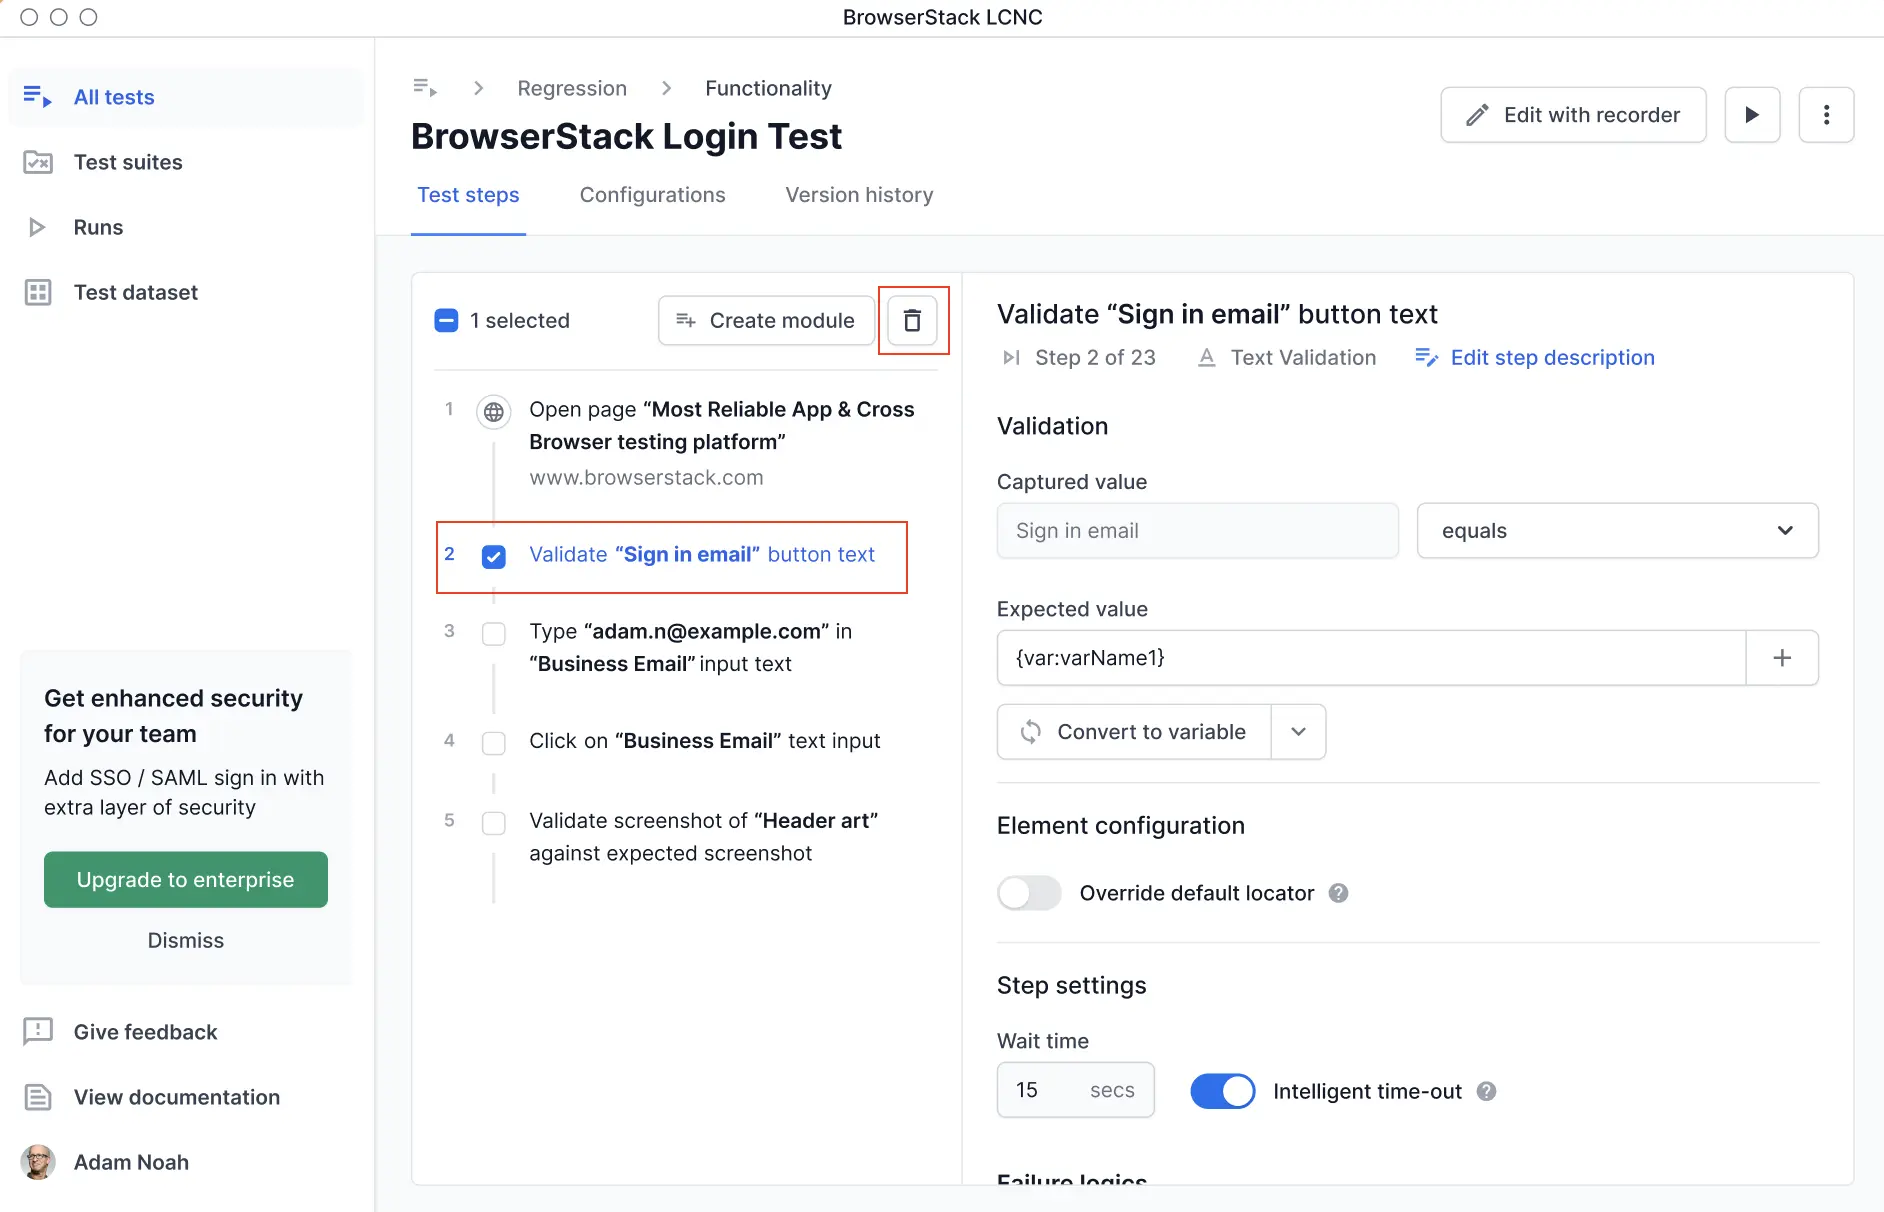1884x1212 pixels.
Task: Uncheck the step 2 Validate checkbox
Action: pyautogui.click(x=494, y=556)
